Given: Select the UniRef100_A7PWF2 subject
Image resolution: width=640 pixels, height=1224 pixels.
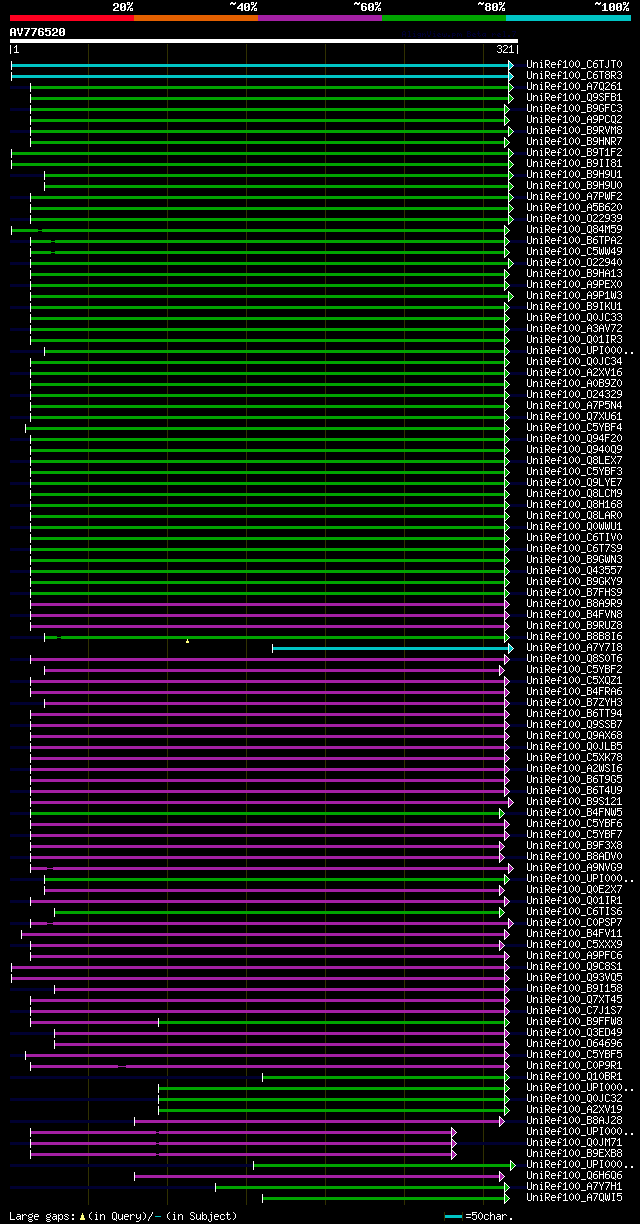Looking at the screenshot, I should pos(574,197).
